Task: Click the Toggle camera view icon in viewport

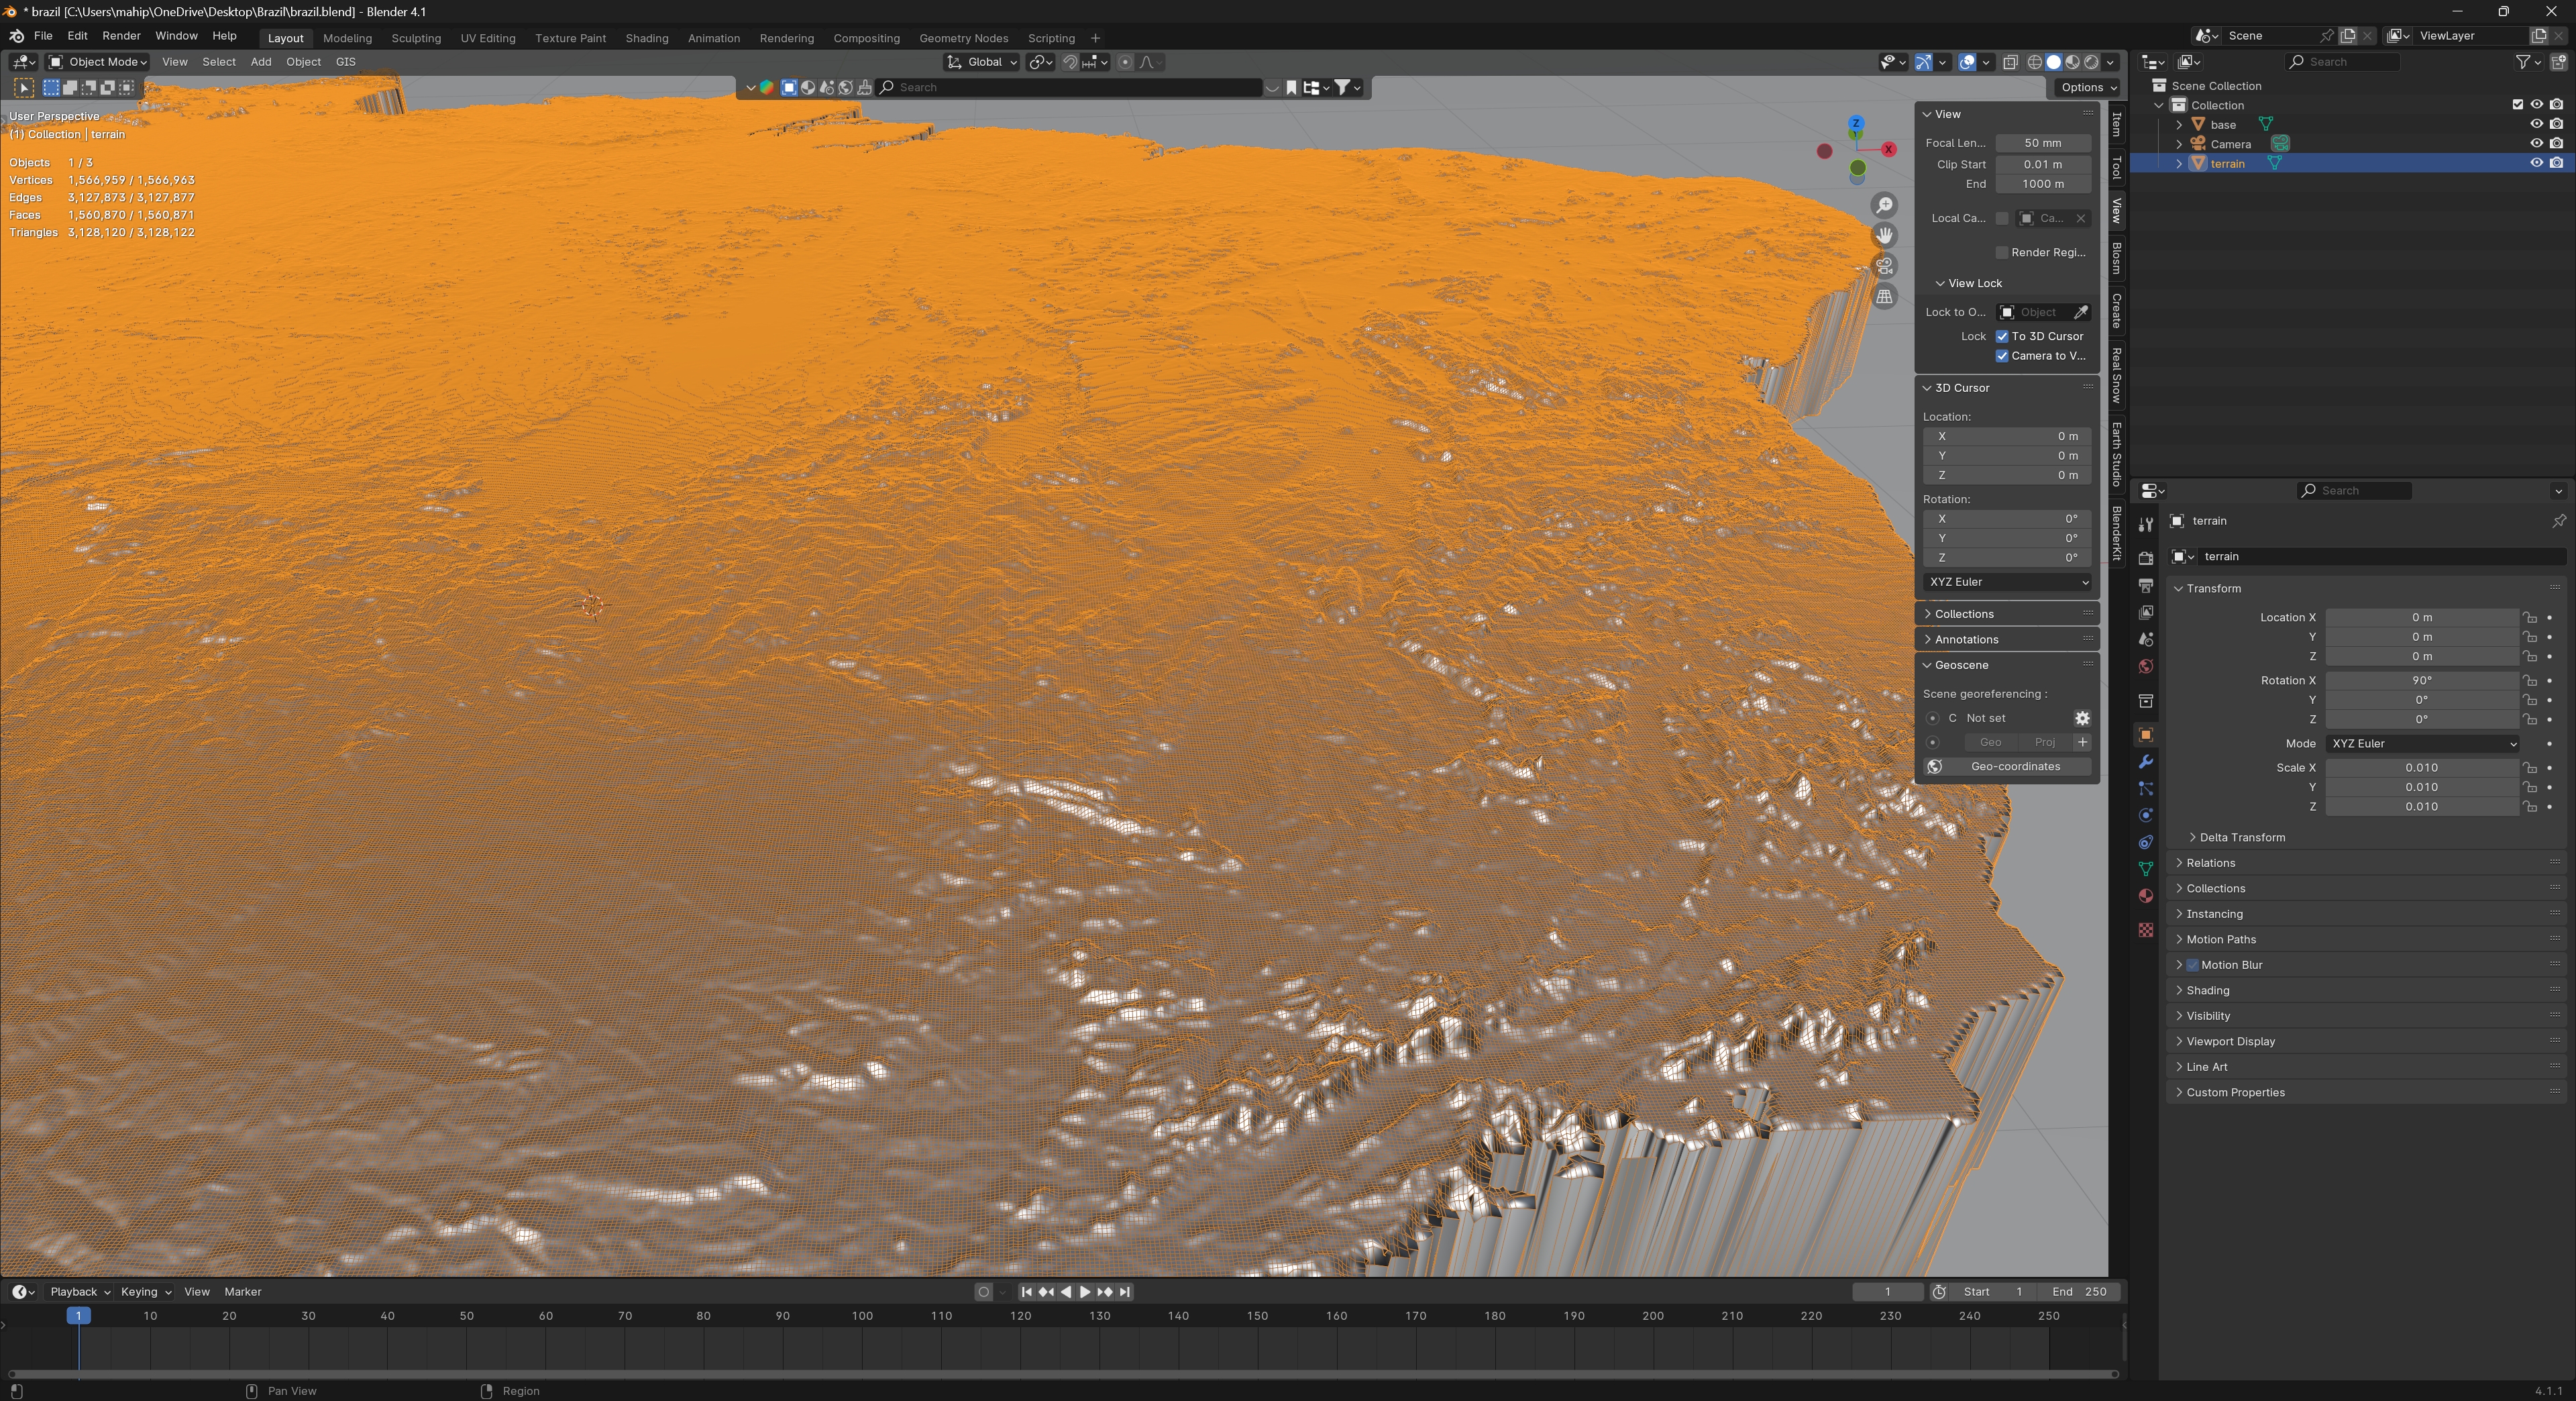Action: coord(1884,266)
